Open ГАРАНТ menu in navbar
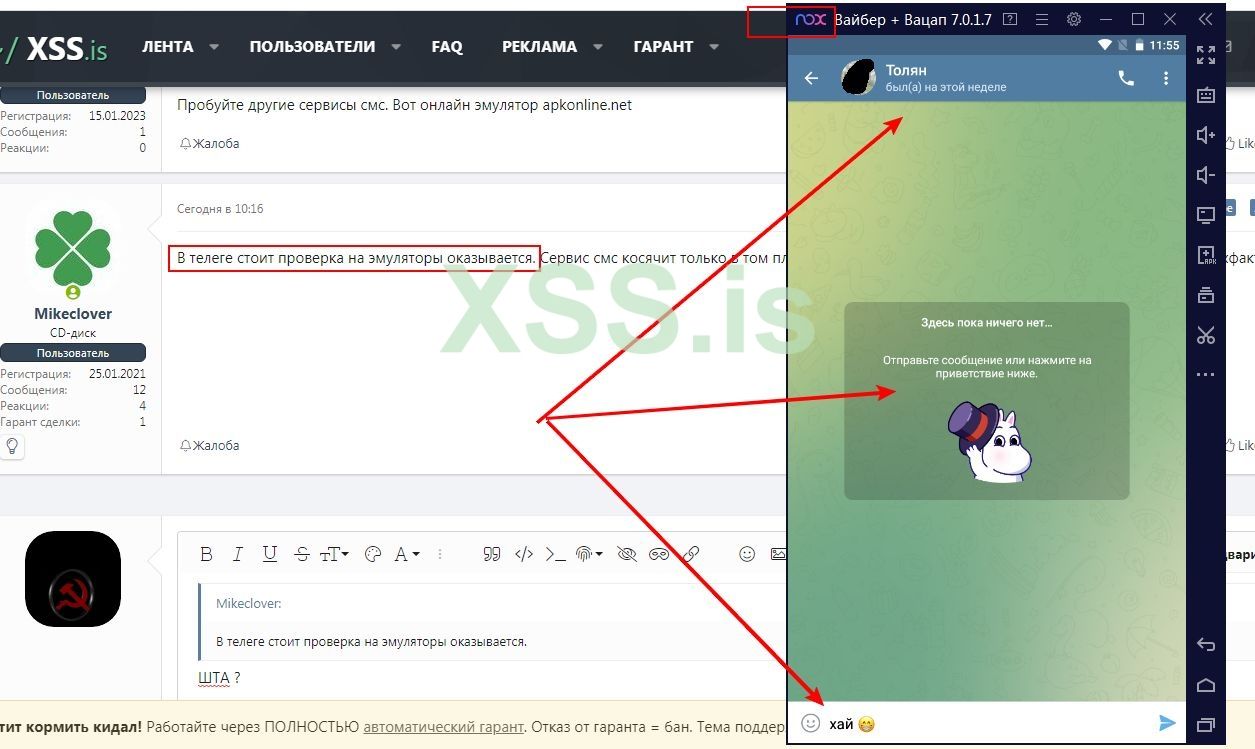1255x749 pixels. (663, 46)
